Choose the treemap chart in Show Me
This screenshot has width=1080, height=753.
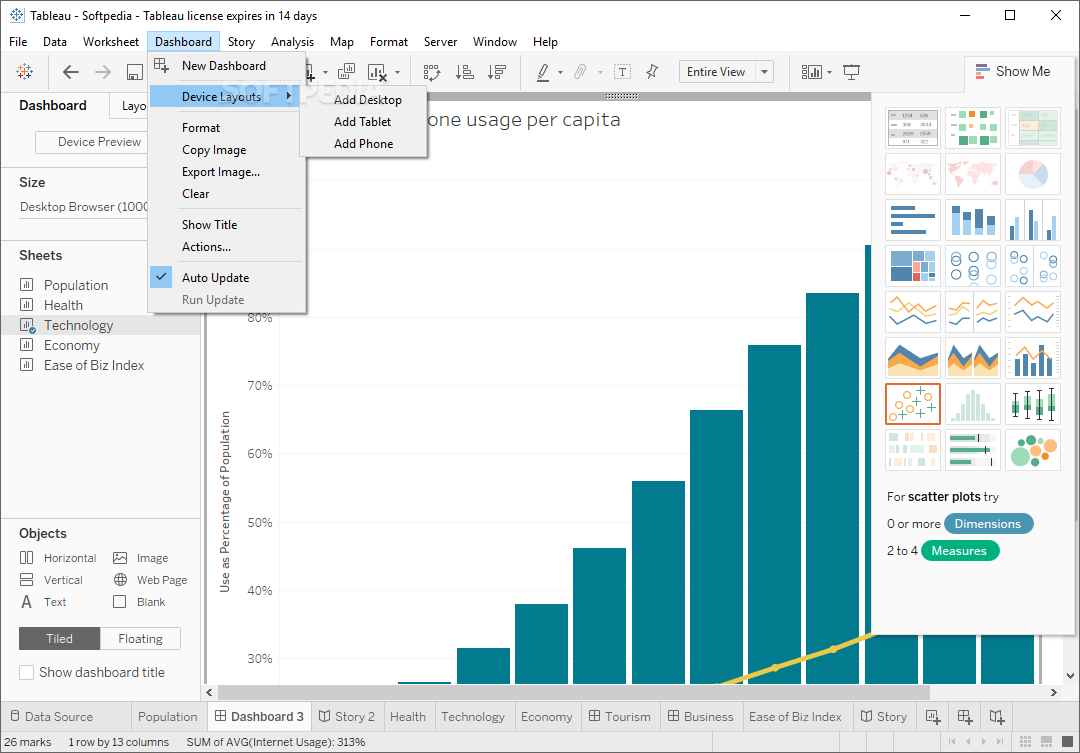click(913, 265)
